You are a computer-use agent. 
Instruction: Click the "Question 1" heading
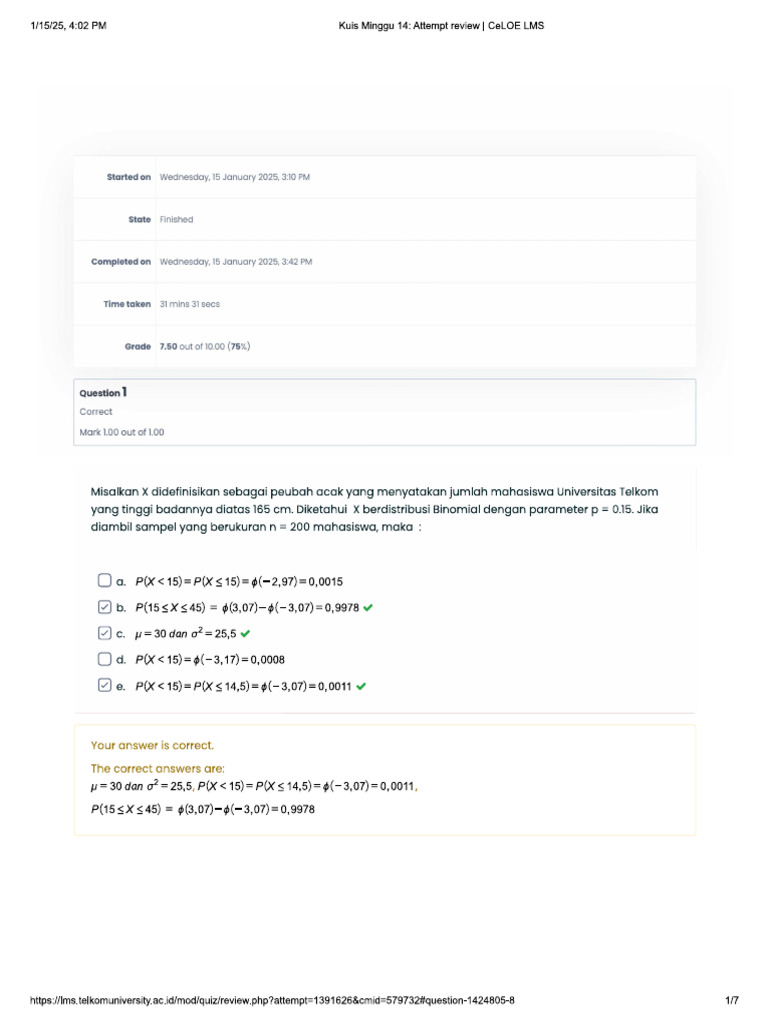pyautogui.click(x=103, y=392)
